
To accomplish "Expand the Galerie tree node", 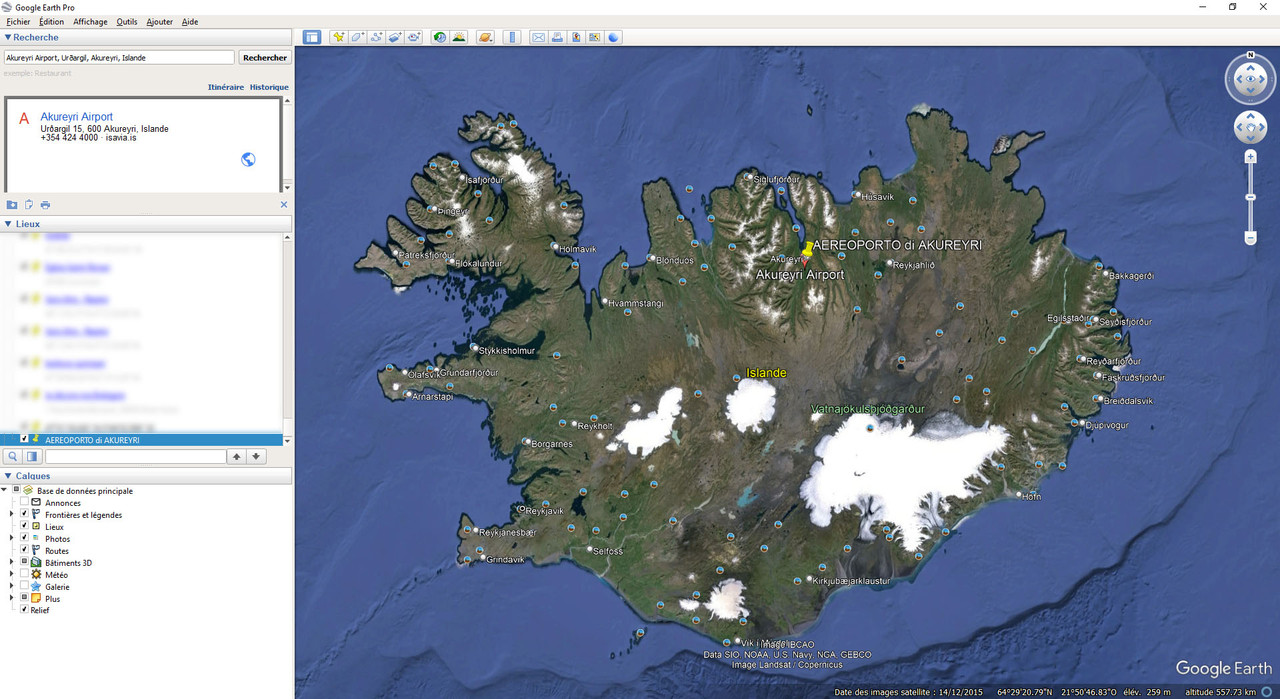I will click(x=12, y=587).
